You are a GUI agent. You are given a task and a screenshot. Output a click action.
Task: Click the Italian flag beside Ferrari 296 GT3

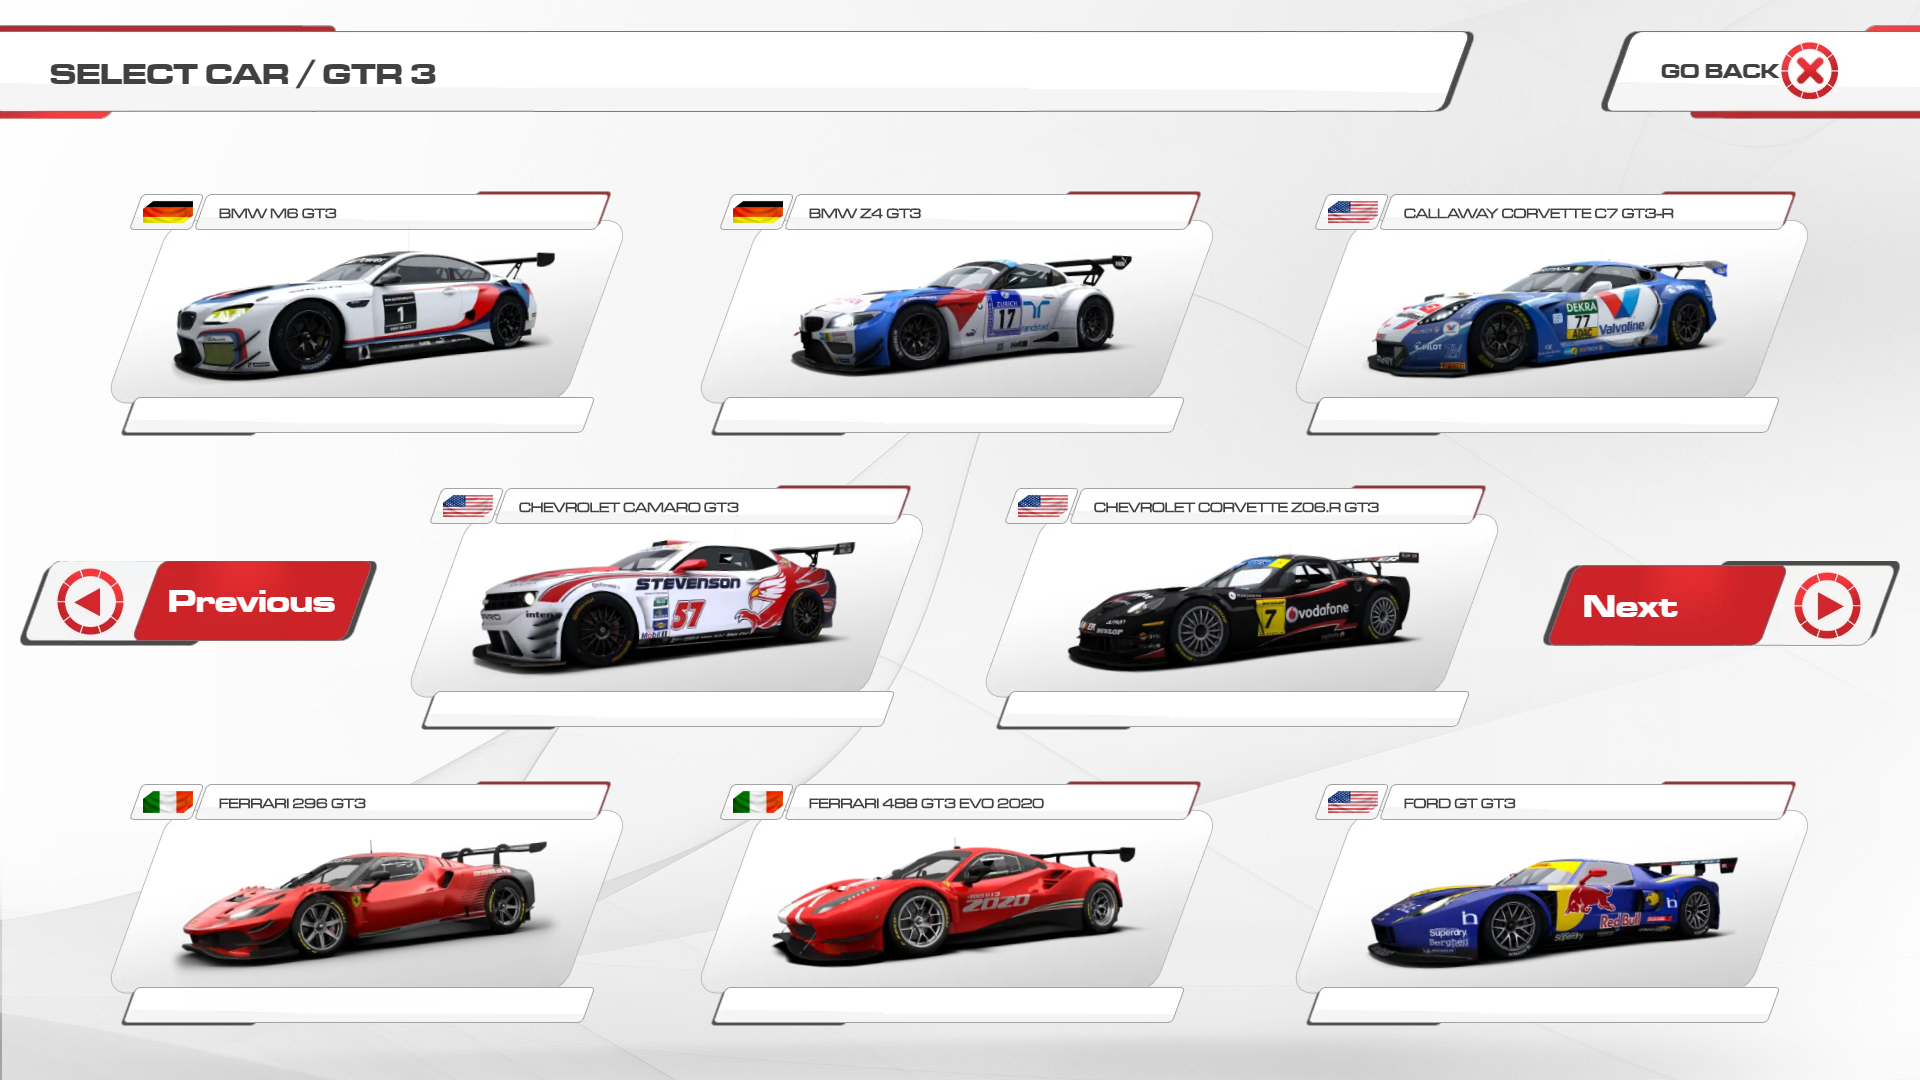click(168, 803)
